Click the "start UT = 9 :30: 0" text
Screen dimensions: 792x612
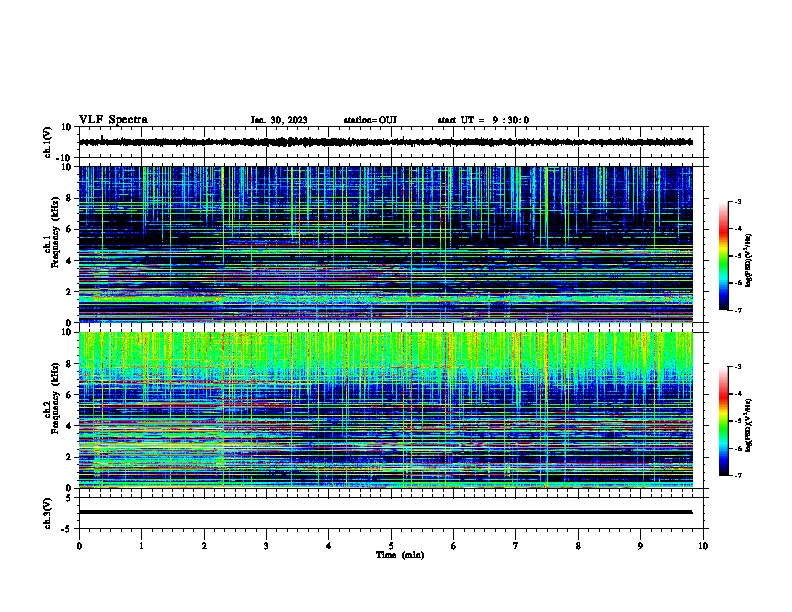click(x=483, y=120)
